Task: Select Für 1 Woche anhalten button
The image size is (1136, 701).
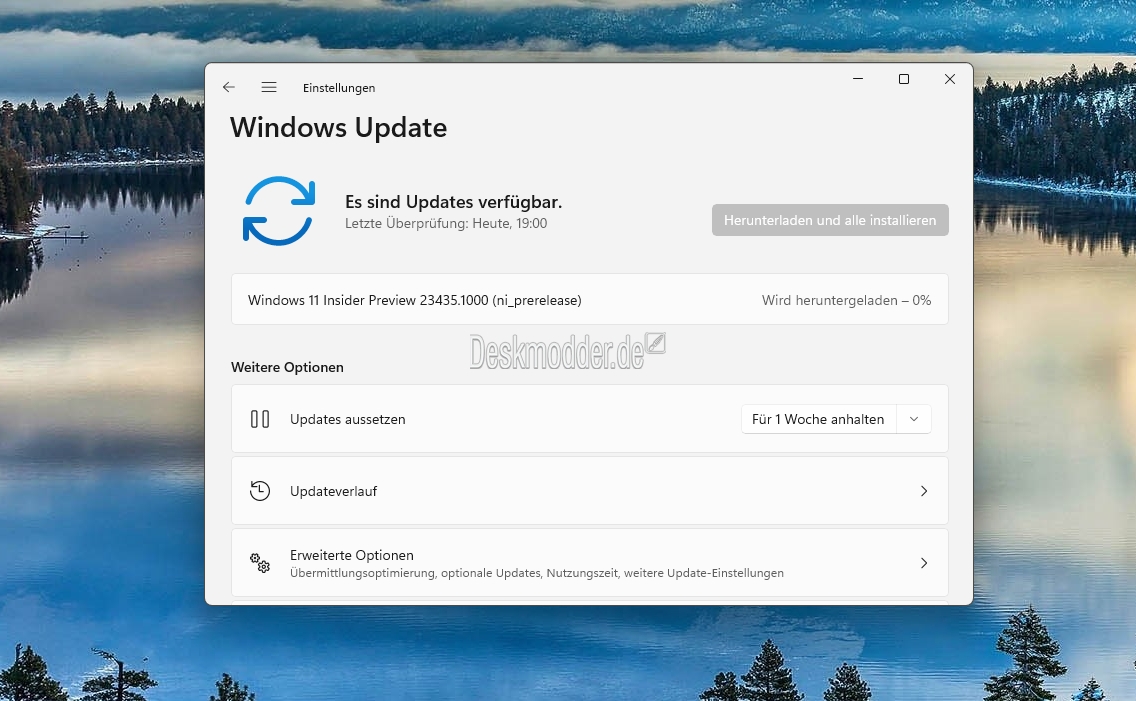Action: coord(819,419)
